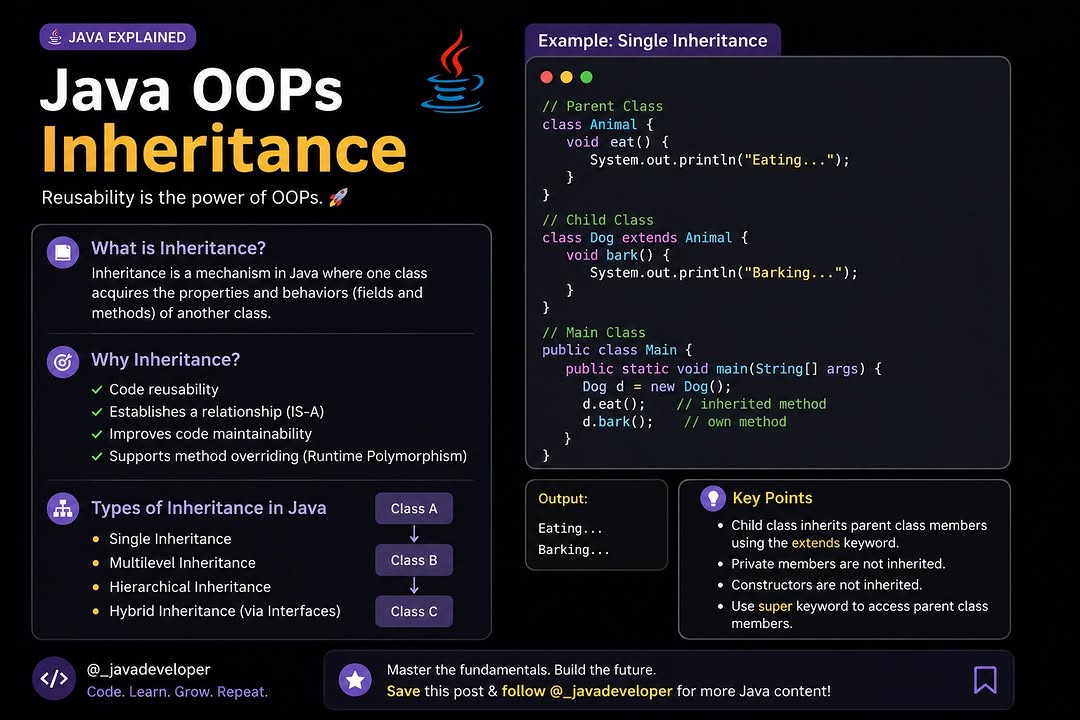Click the void bark() code line
Image resolution: width=1080 pixels, height=720 pixels.
[618, 255]
